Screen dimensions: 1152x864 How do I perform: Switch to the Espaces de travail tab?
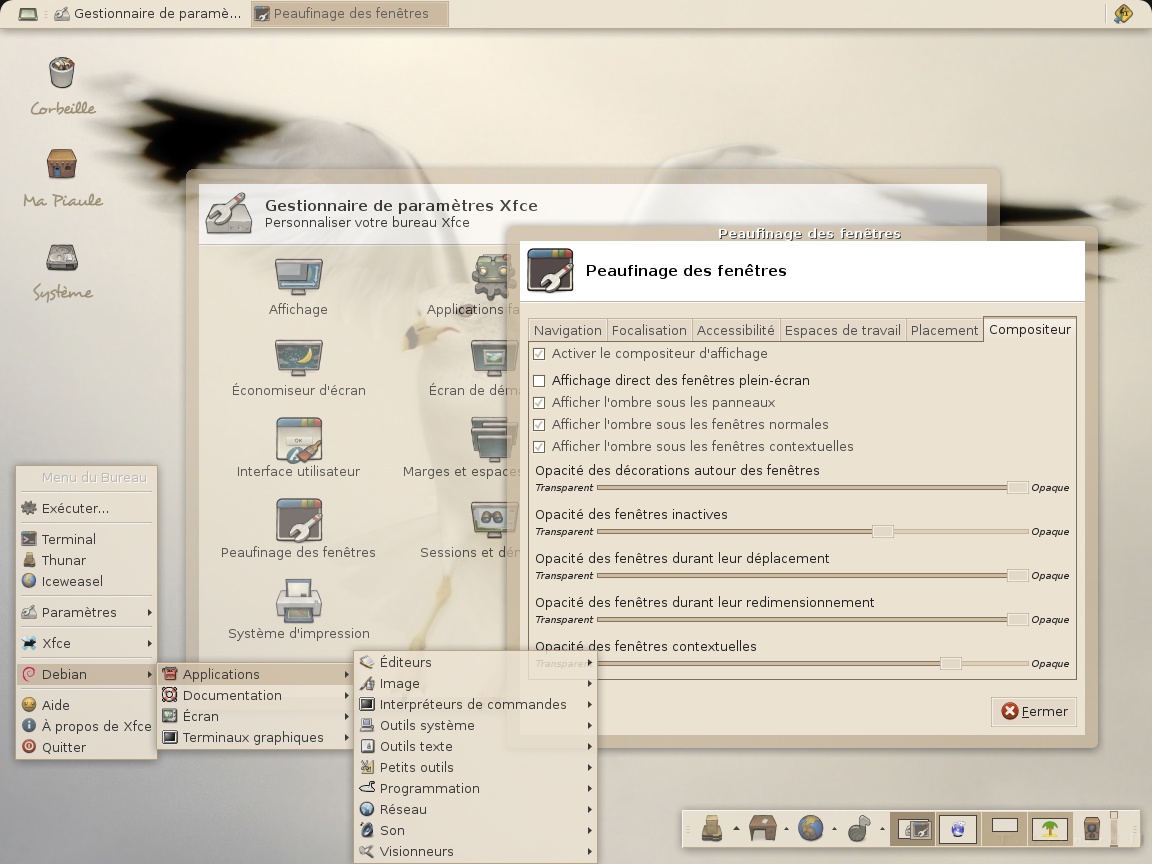point(843,331)
